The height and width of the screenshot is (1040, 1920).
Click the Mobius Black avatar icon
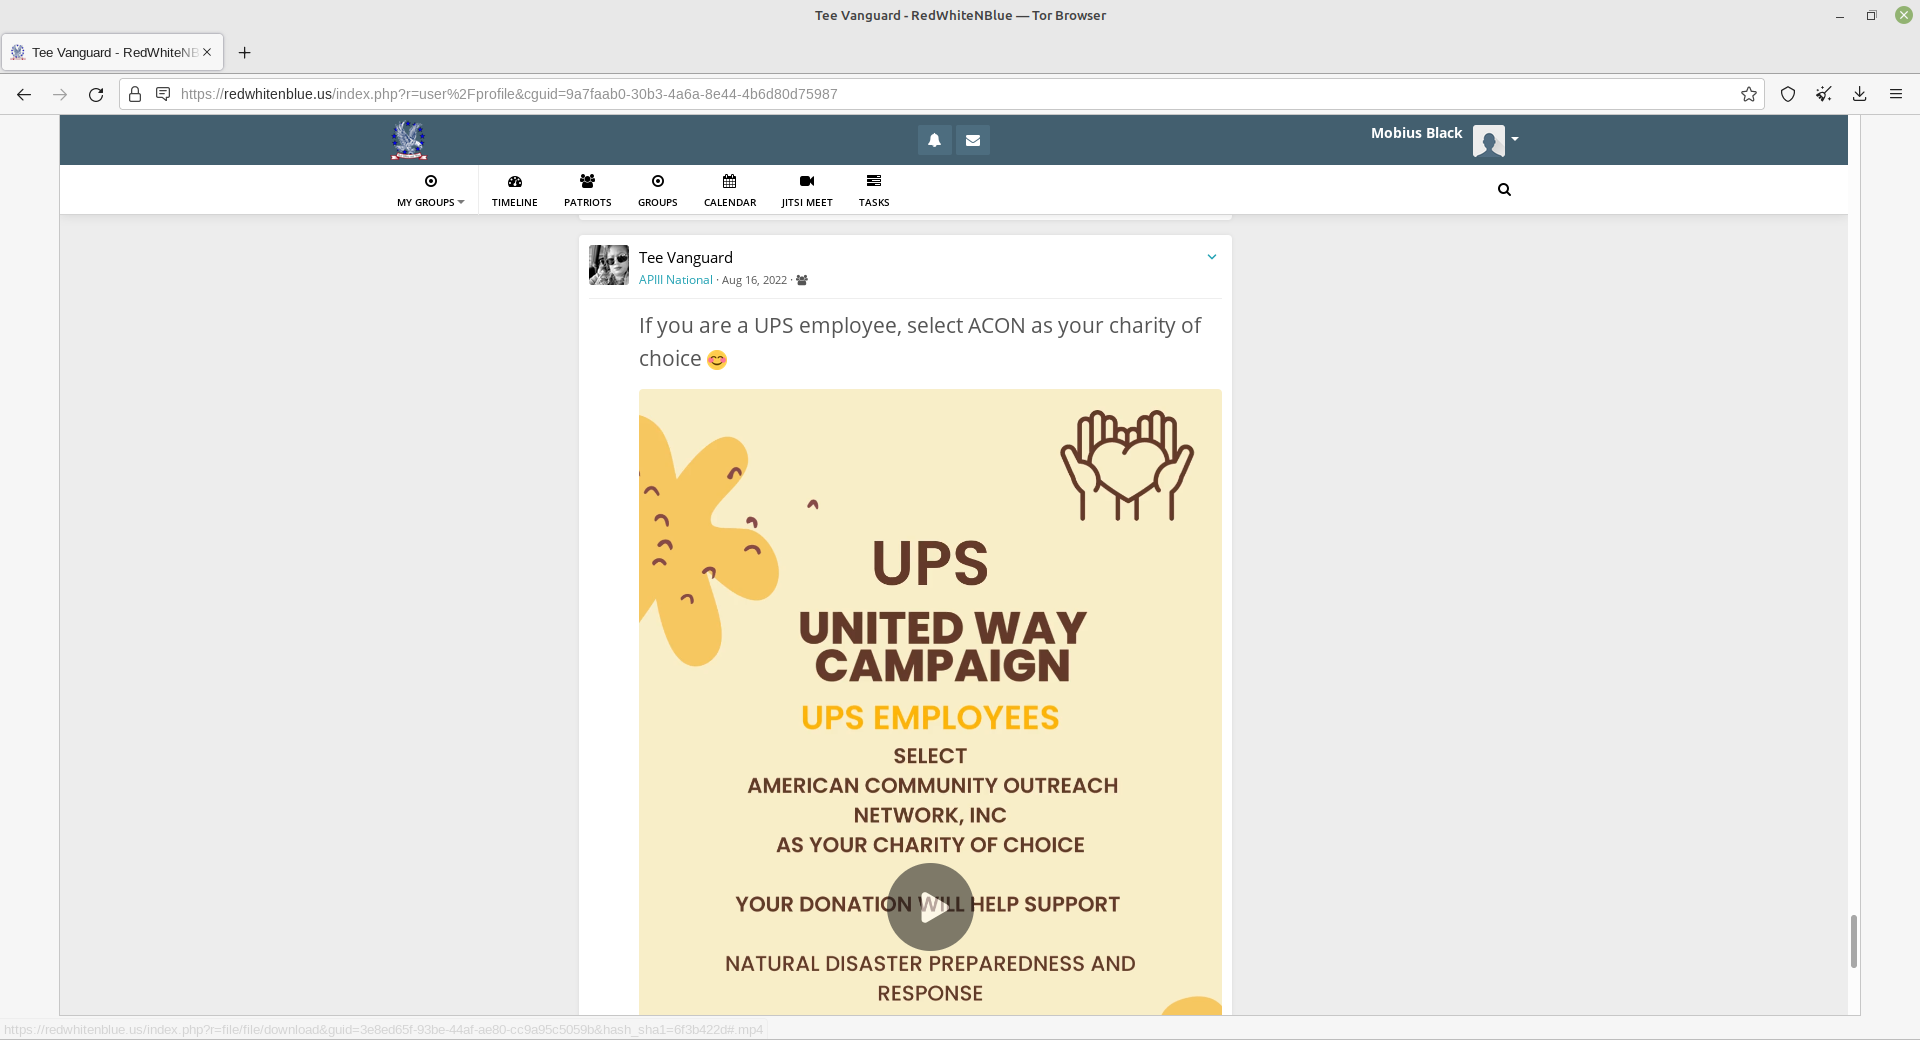coord(1489,140)
